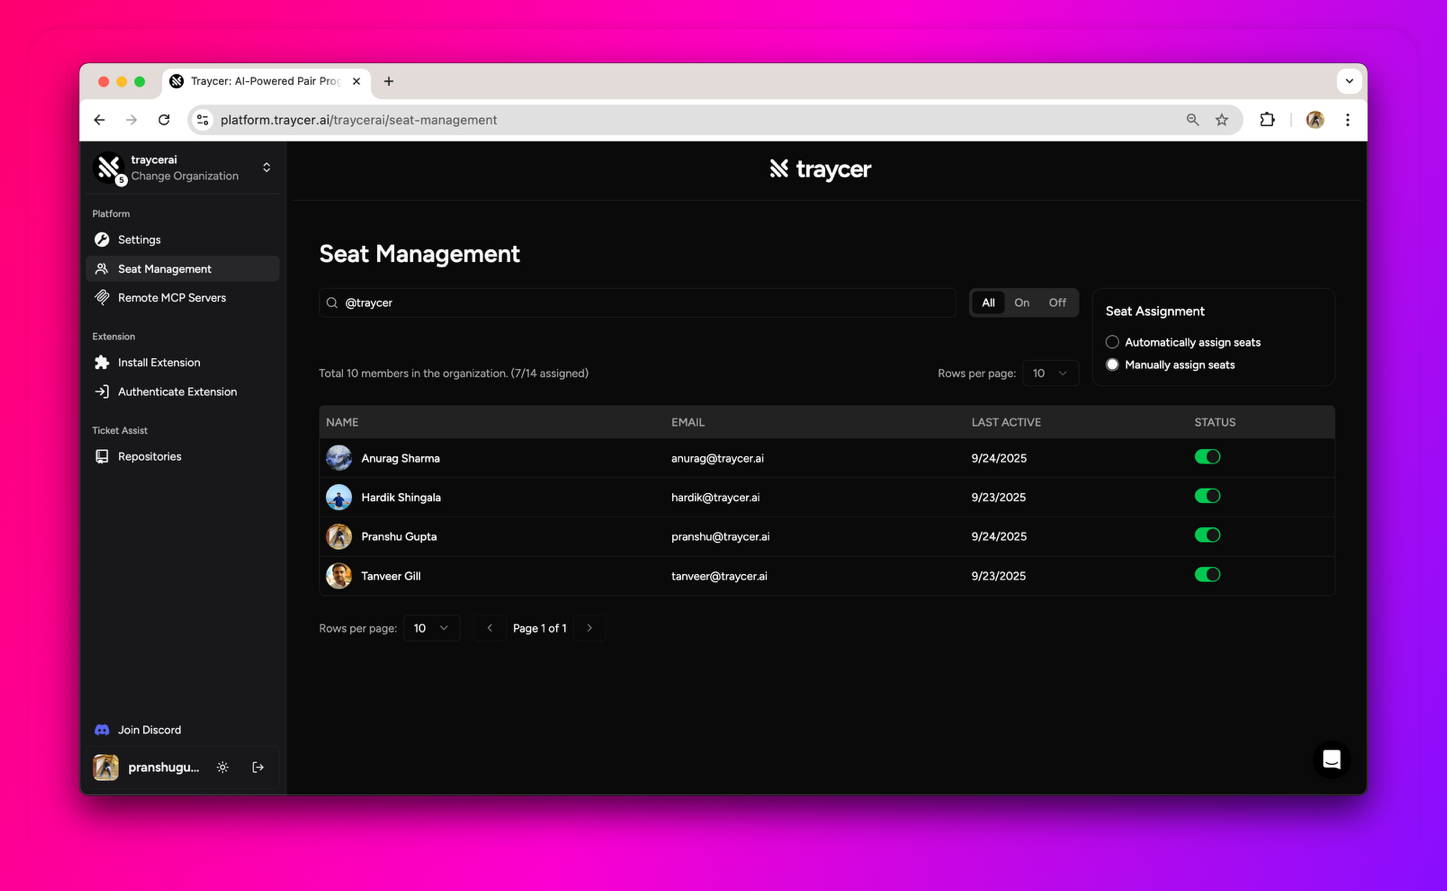
Task: Click the NAME column header
Action: 342,423
